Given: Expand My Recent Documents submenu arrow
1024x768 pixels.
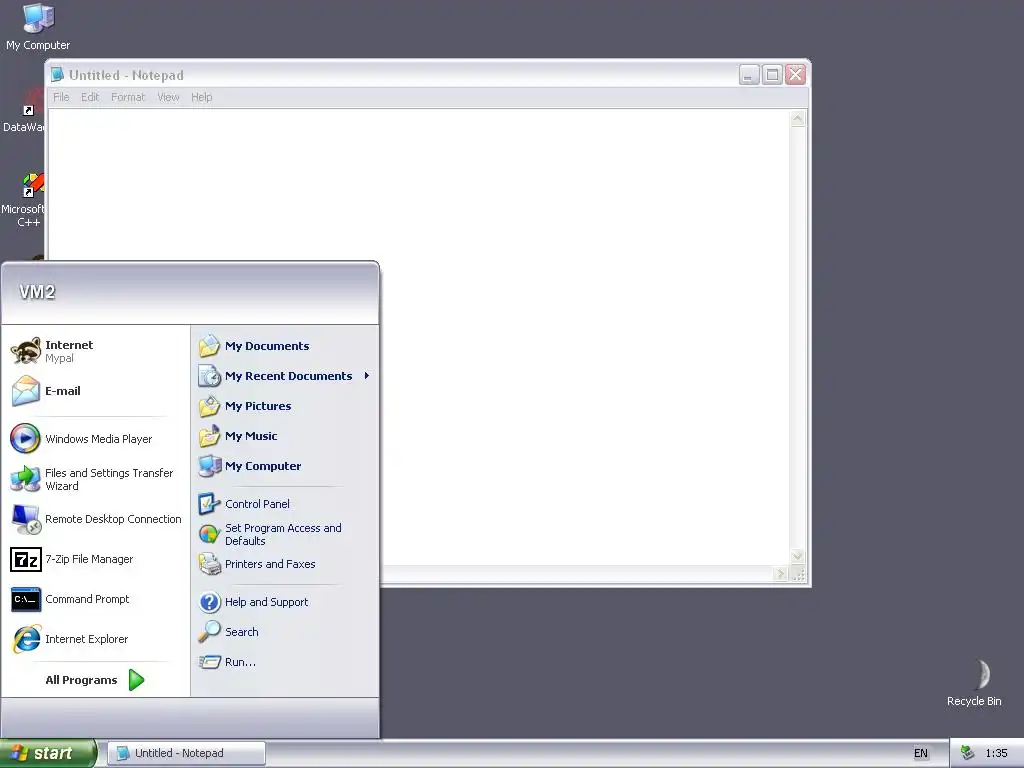Looking at the screenshot, I should coord(367,376).
